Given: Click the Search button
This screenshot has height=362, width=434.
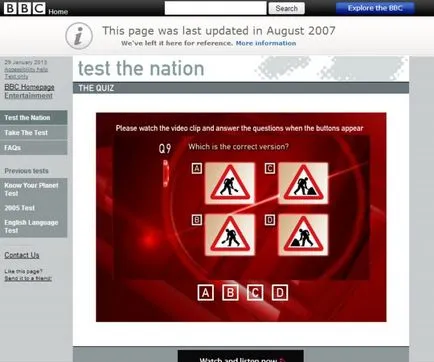Looking at the screenshot, I should 286,8.
